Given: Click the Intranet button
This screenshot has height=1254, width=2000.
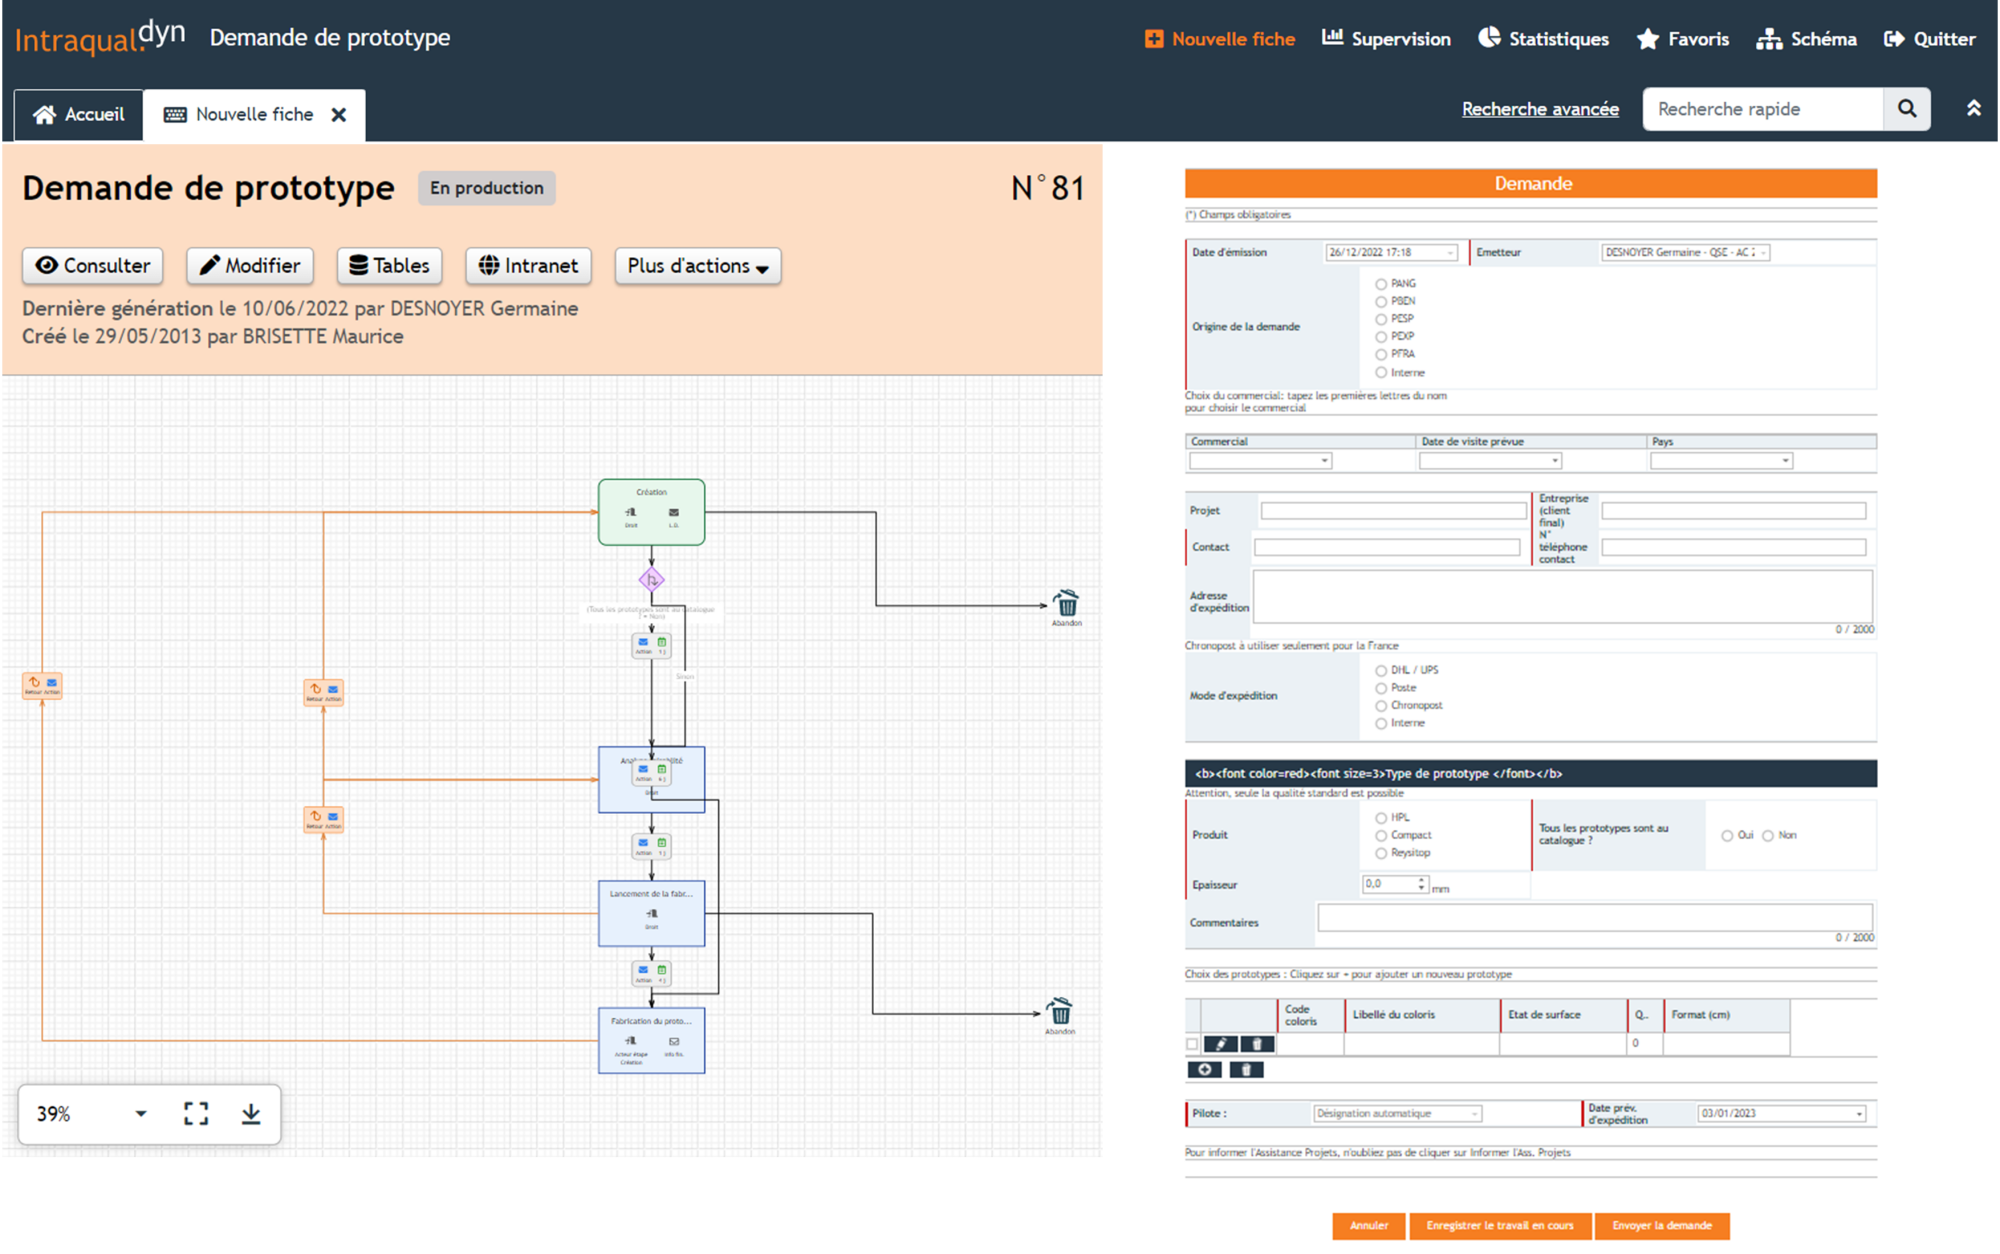Looking at the screenshot, I should pyautogui.click(x=528, y=266).
